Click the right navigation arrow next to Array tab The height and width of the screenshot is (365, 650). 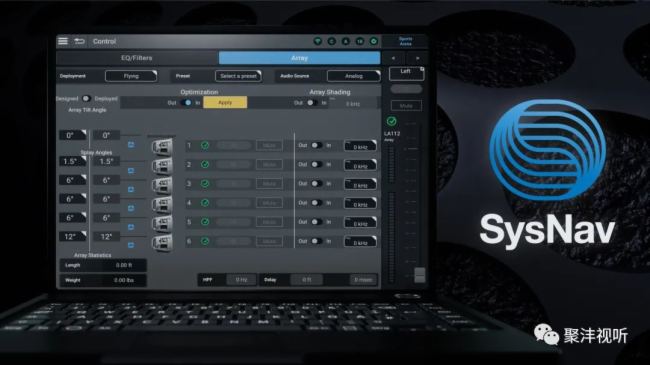tap(417, 58)
